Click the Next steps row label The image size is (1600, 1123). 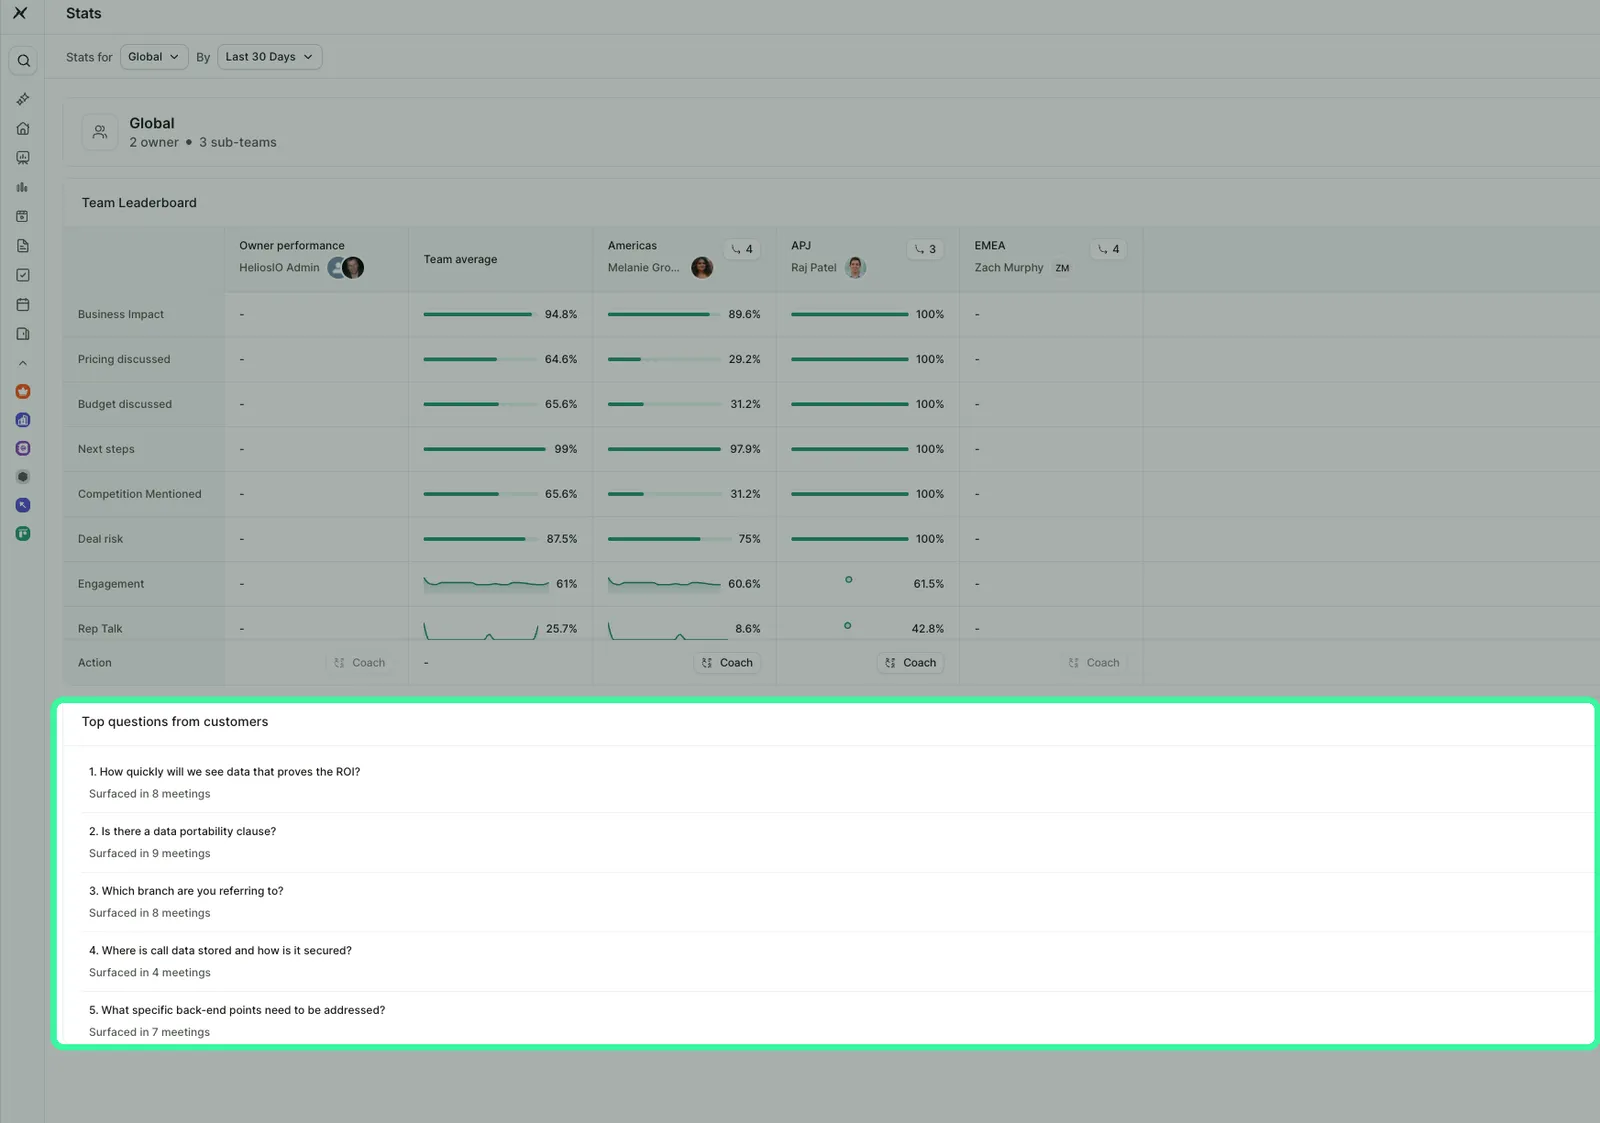click(x=106, y=450)
